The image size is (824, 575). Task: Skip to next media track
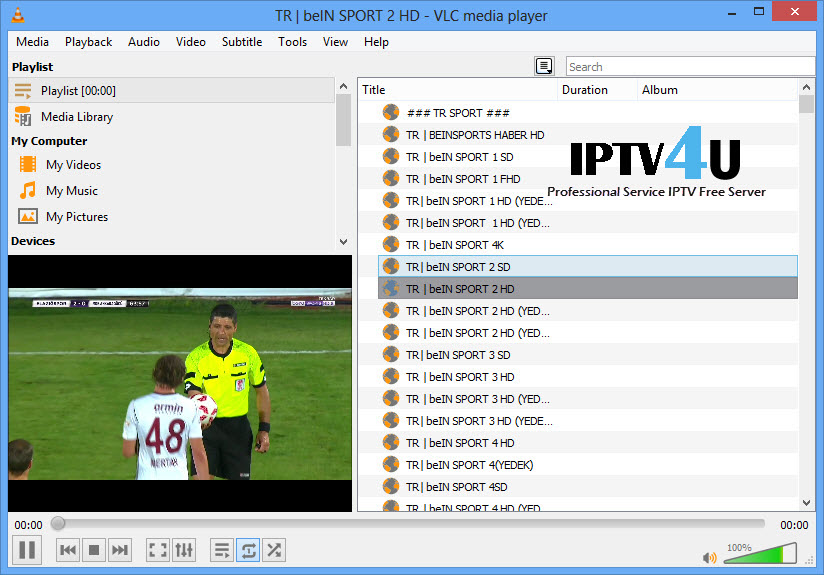(120, 550)
